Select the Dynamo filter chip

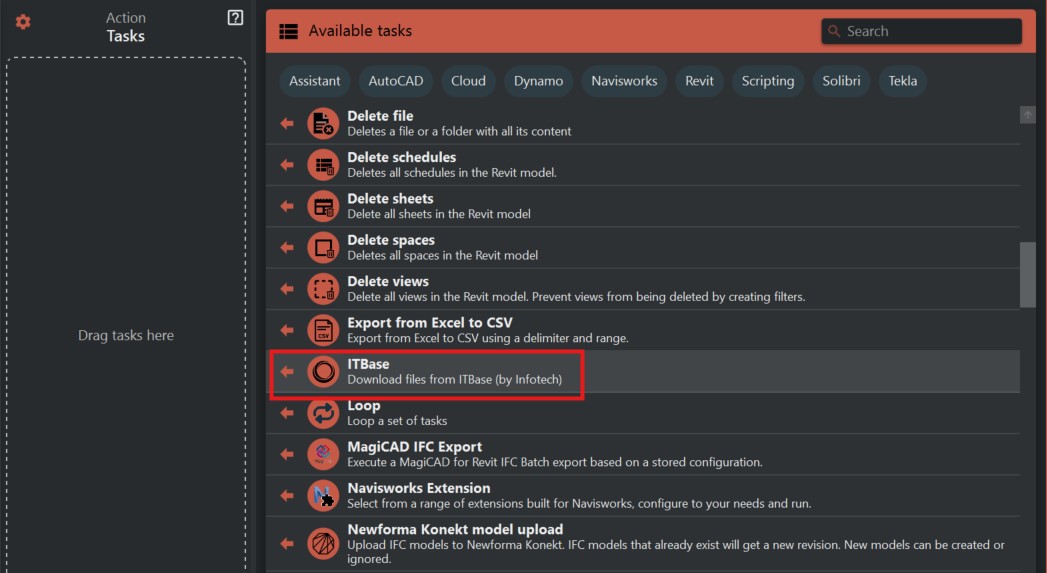click(538, 81)
